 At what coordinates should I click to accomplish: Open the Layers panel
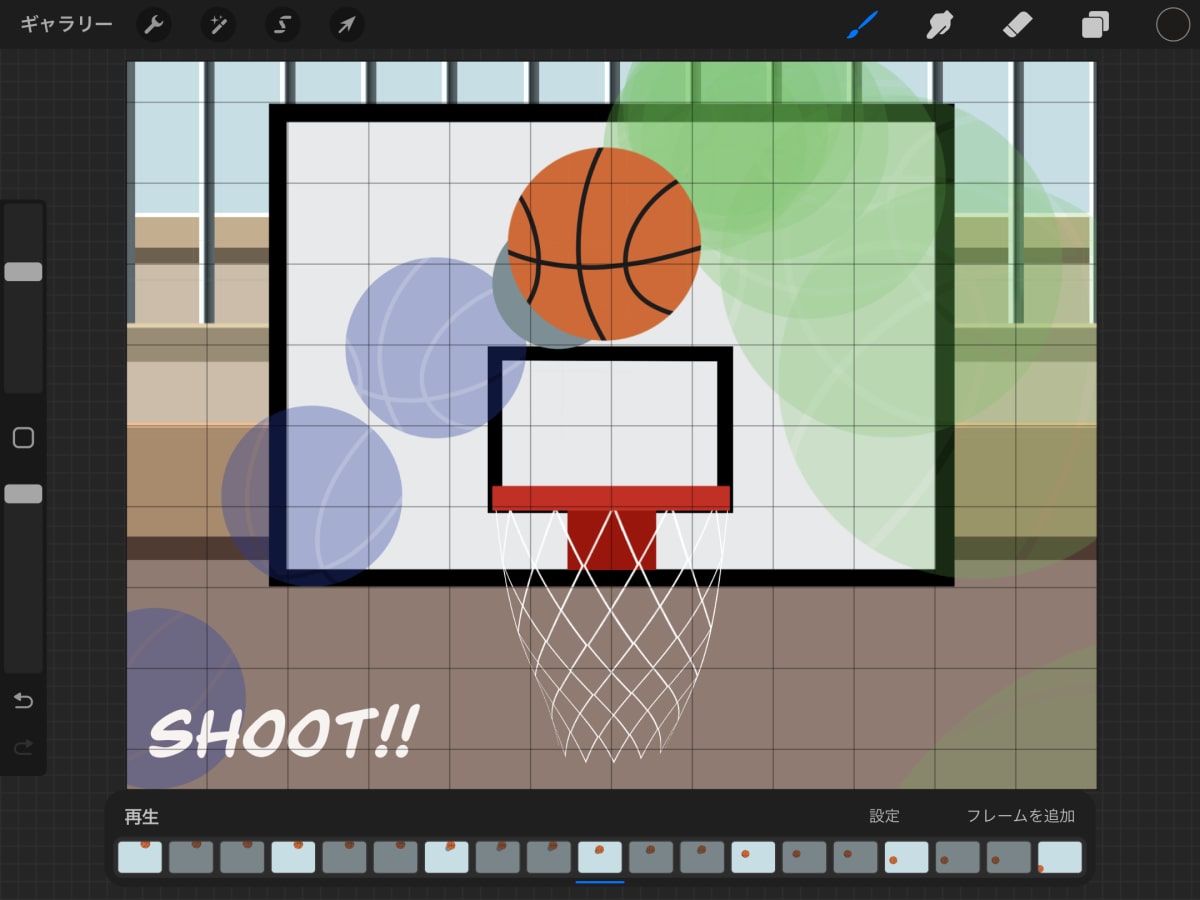1095,25
